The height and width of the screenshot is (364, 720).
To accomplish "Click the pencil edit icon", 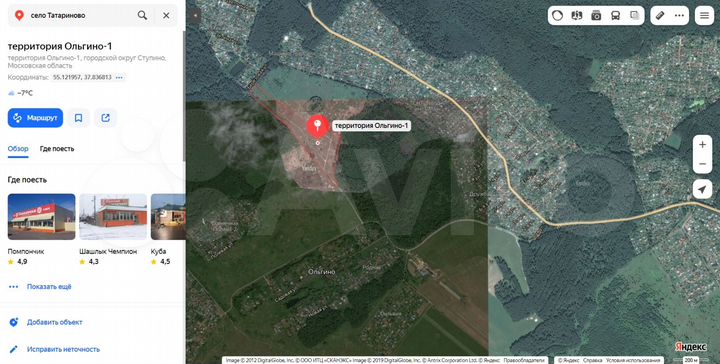I will point(14,349).
